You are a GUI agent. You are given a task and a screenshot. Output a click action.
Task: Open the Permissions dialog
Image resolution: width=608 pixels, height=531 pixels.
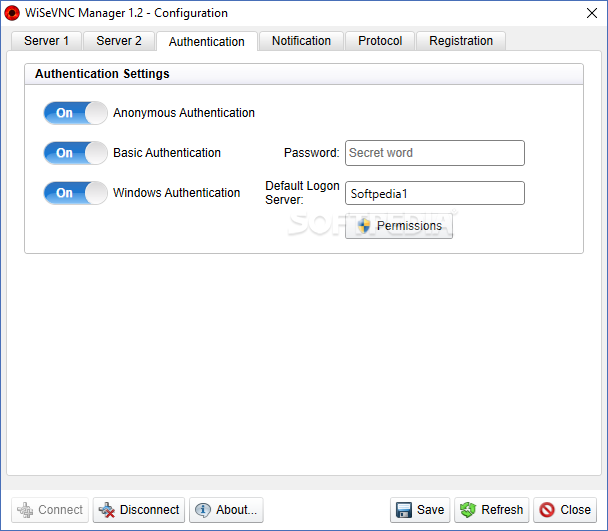tap(399, 226)
